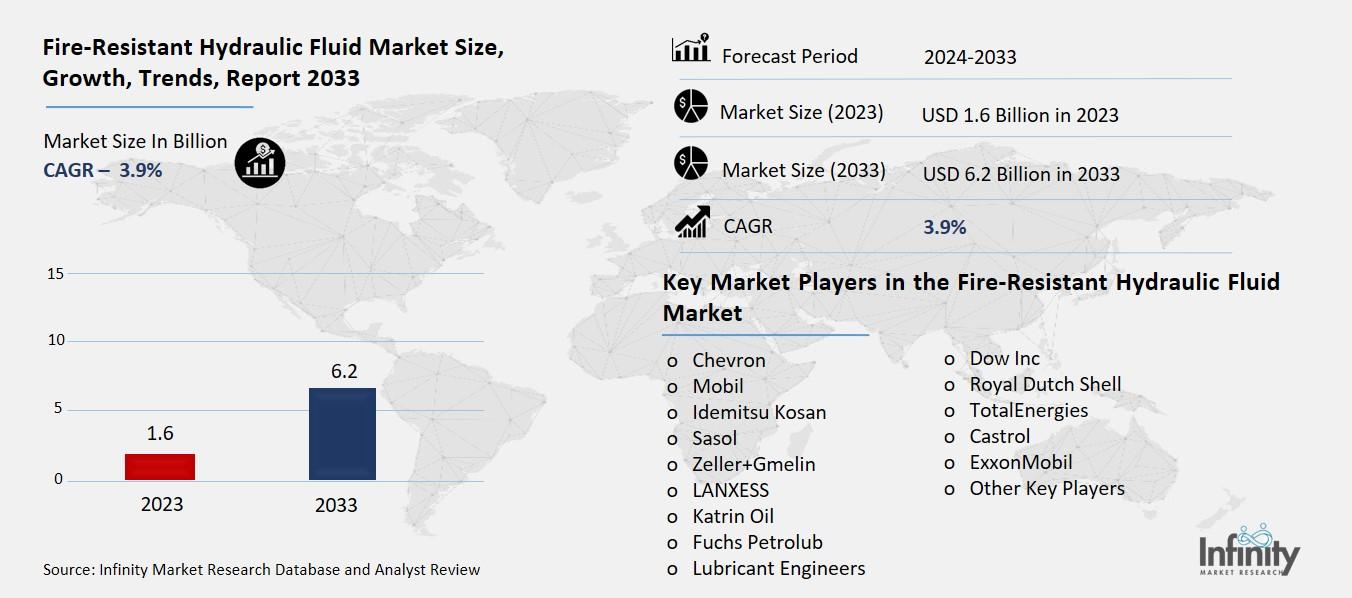This screenshot has height=598, width=1352.
Task: Click the CAGR growth arrow icon
Action: point(692,222)
